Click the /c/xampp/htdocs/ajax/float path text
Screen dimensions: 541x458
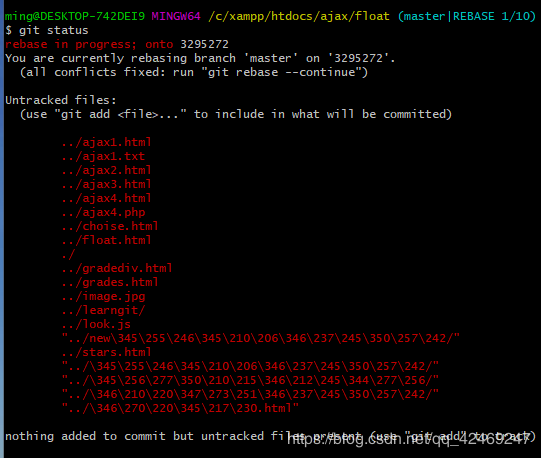pyautogui.click(x=299, y=16)
